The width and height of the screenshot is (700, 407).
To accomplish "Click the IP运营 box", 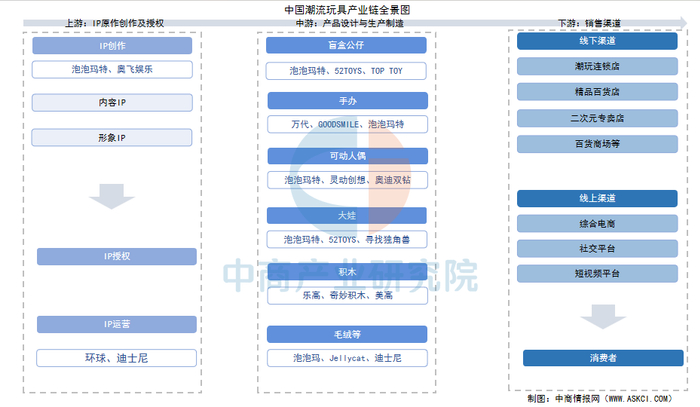I will click(117, 324).
